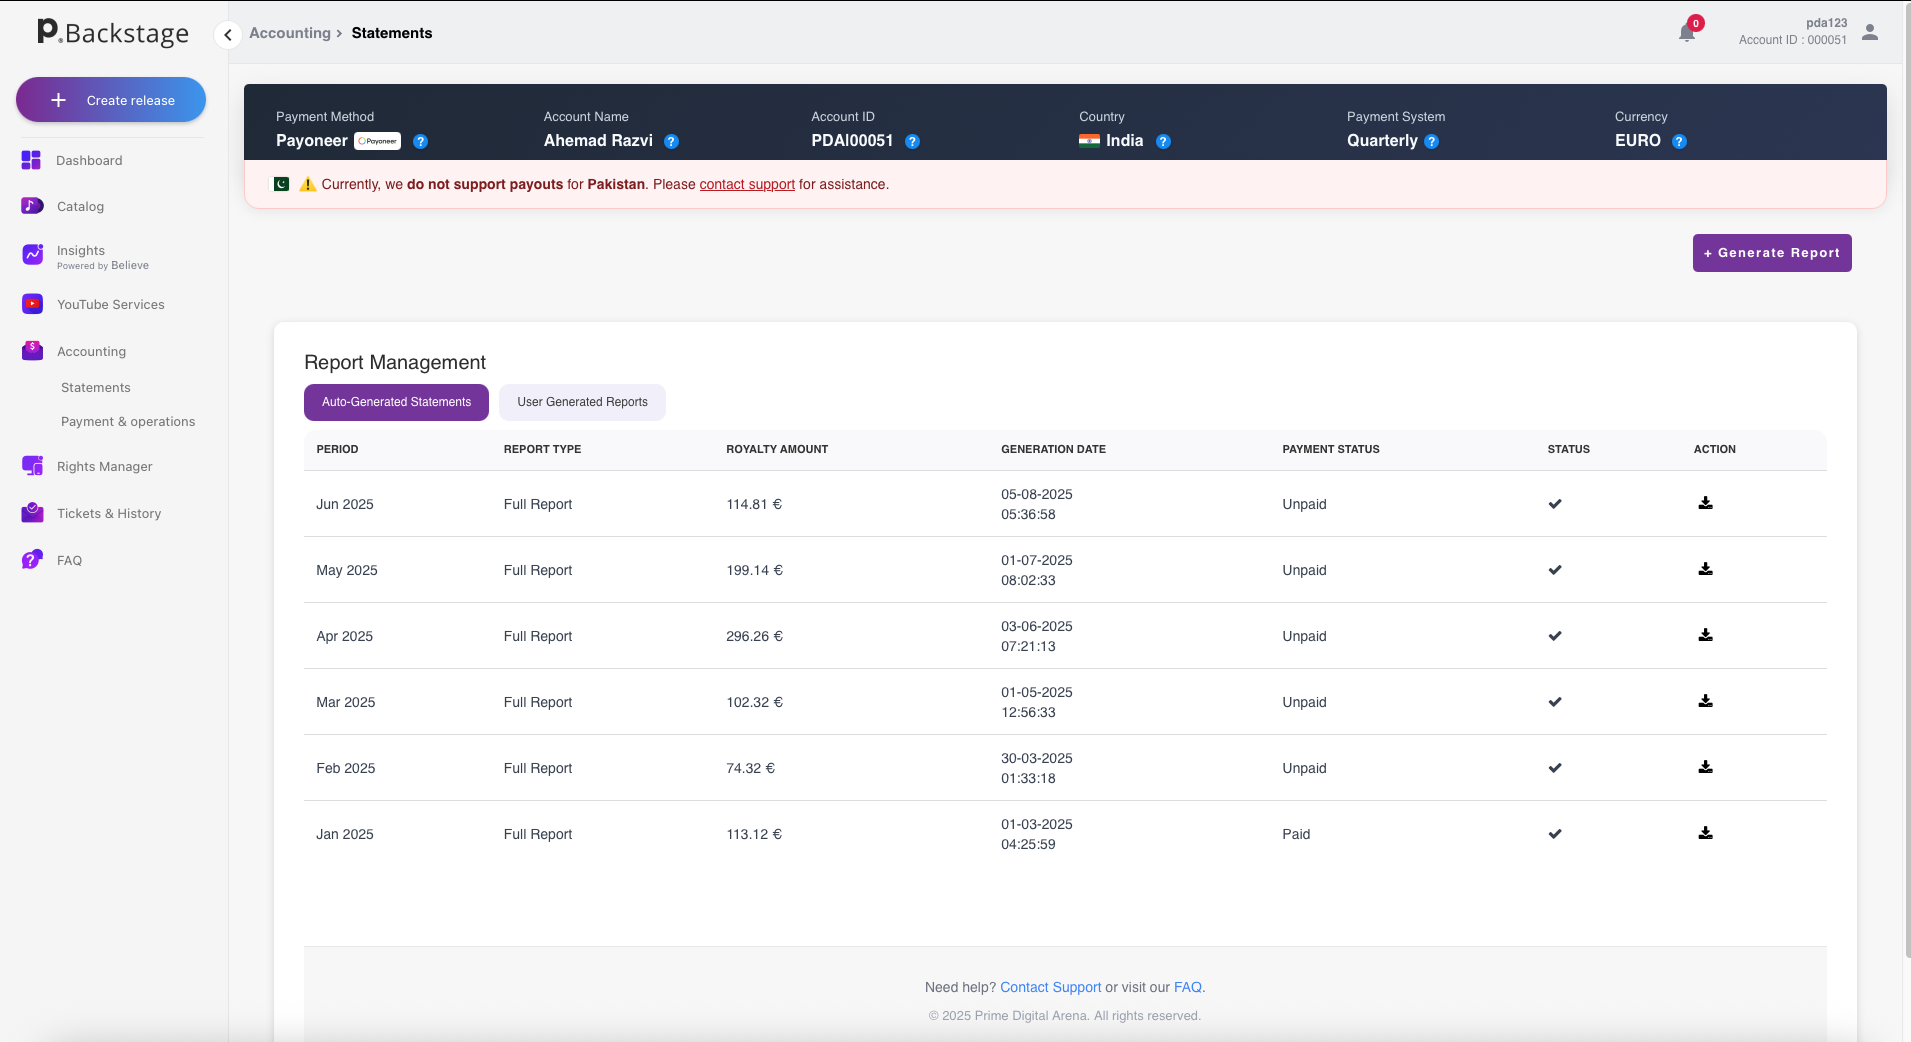Open the notifications bell
The image size is (1911, 1042).
pos(1687,33)
